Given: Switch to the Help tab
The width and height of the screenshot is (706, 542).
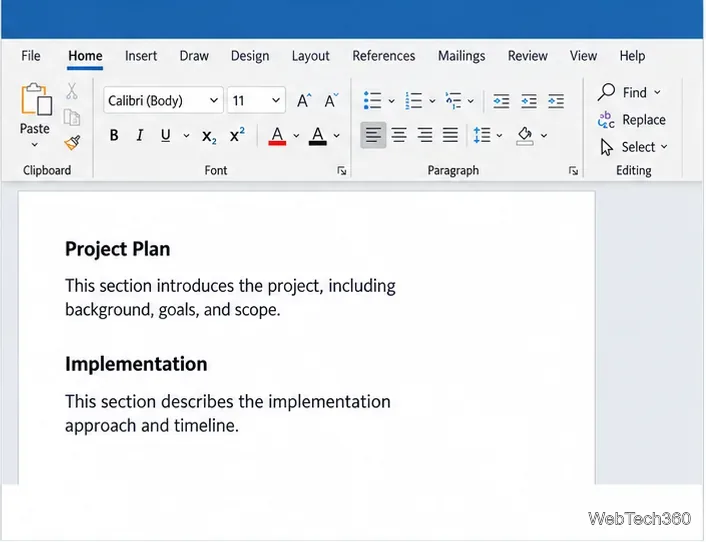Looking at the screenshot, I should (632, 56).
